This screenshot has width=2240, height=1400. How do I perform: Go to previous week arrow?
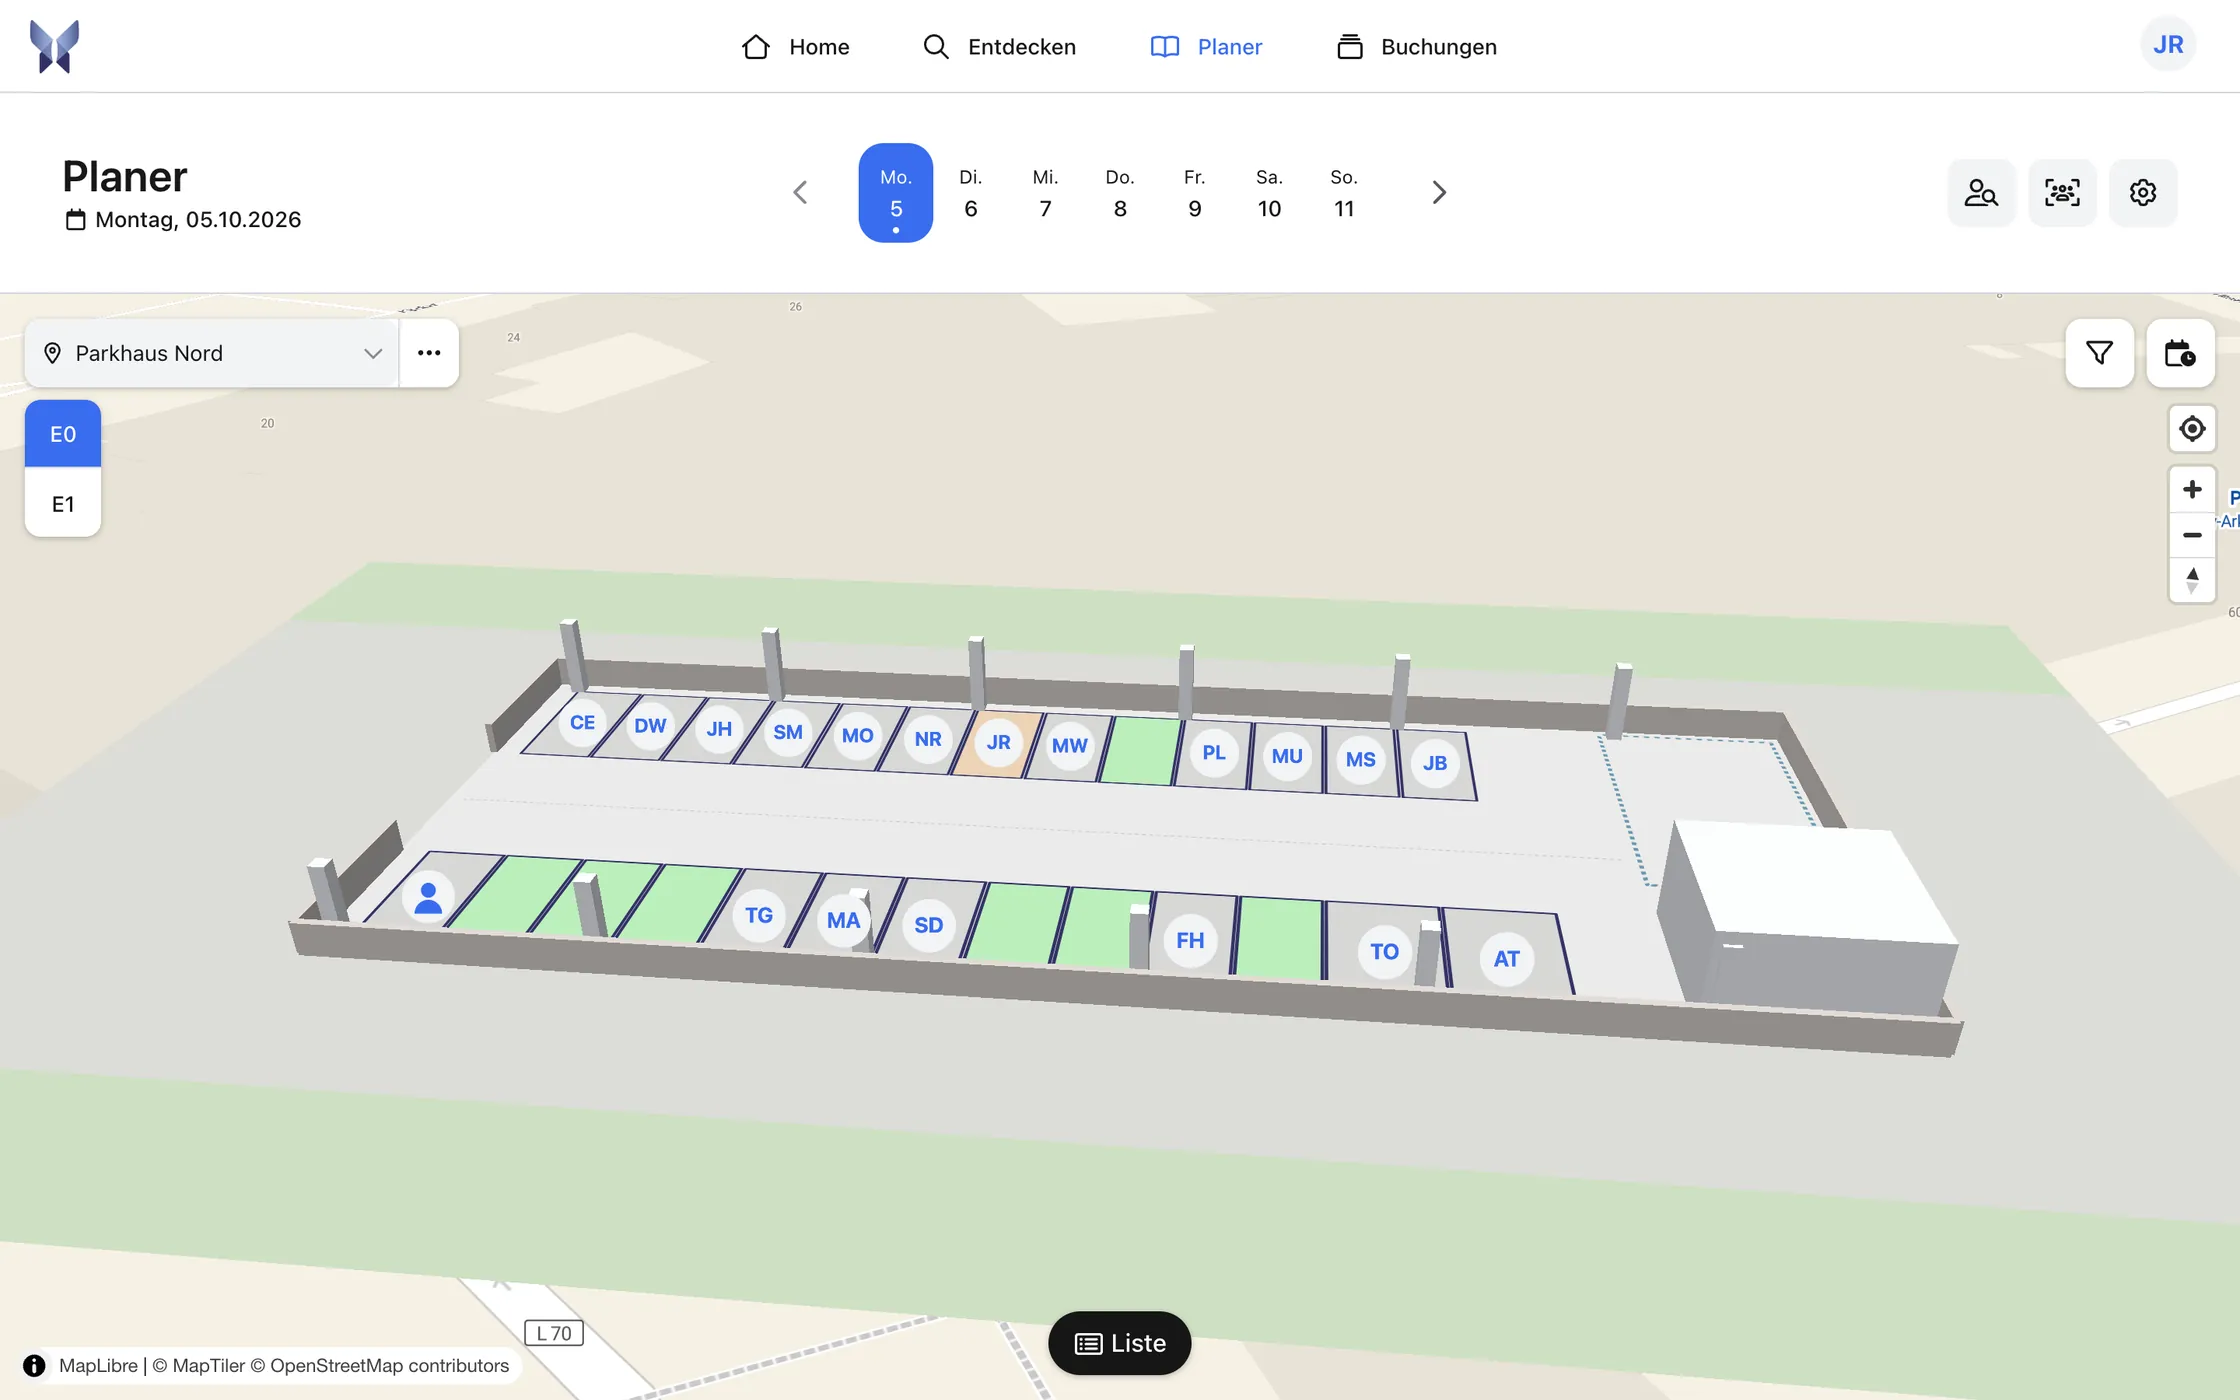(800, 192)
